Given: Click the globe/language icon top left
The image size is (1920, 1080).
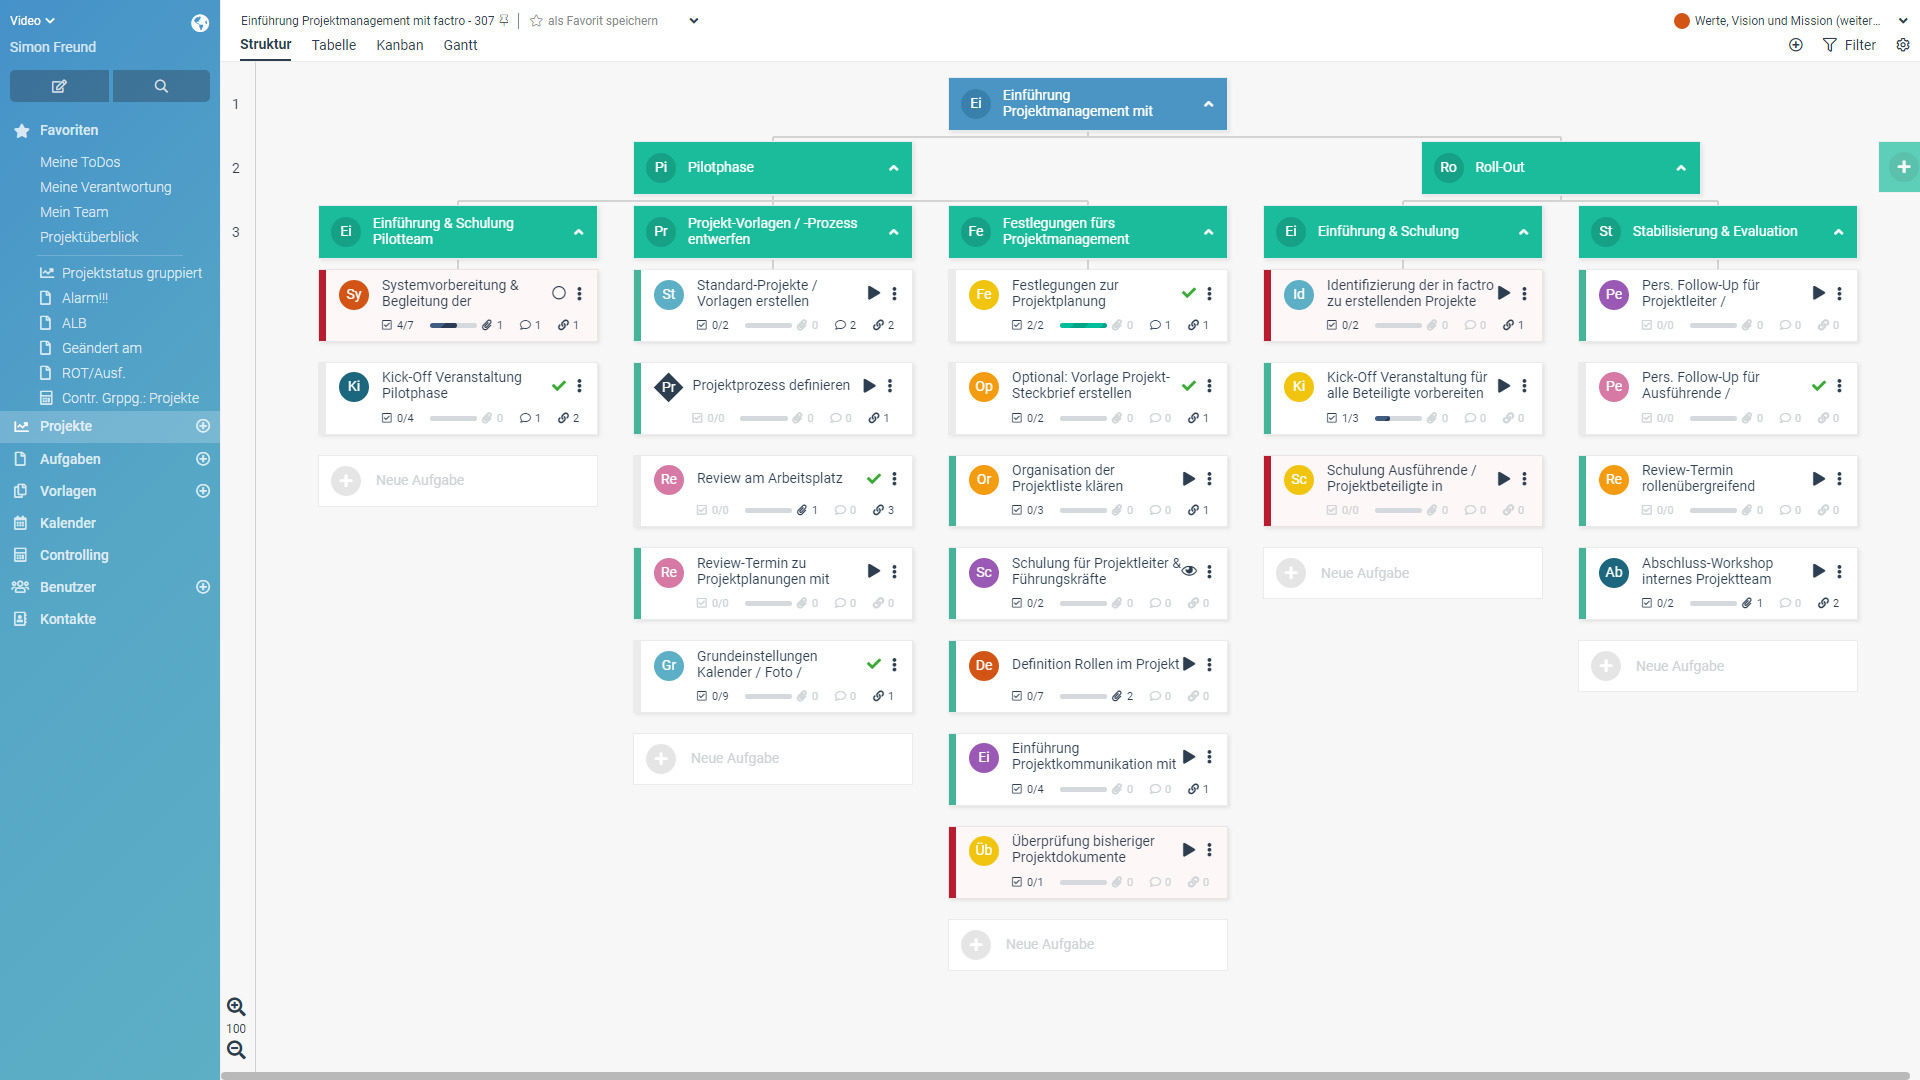Looking at the screenshot, I should pyautogui.click(x=199, y=20).
